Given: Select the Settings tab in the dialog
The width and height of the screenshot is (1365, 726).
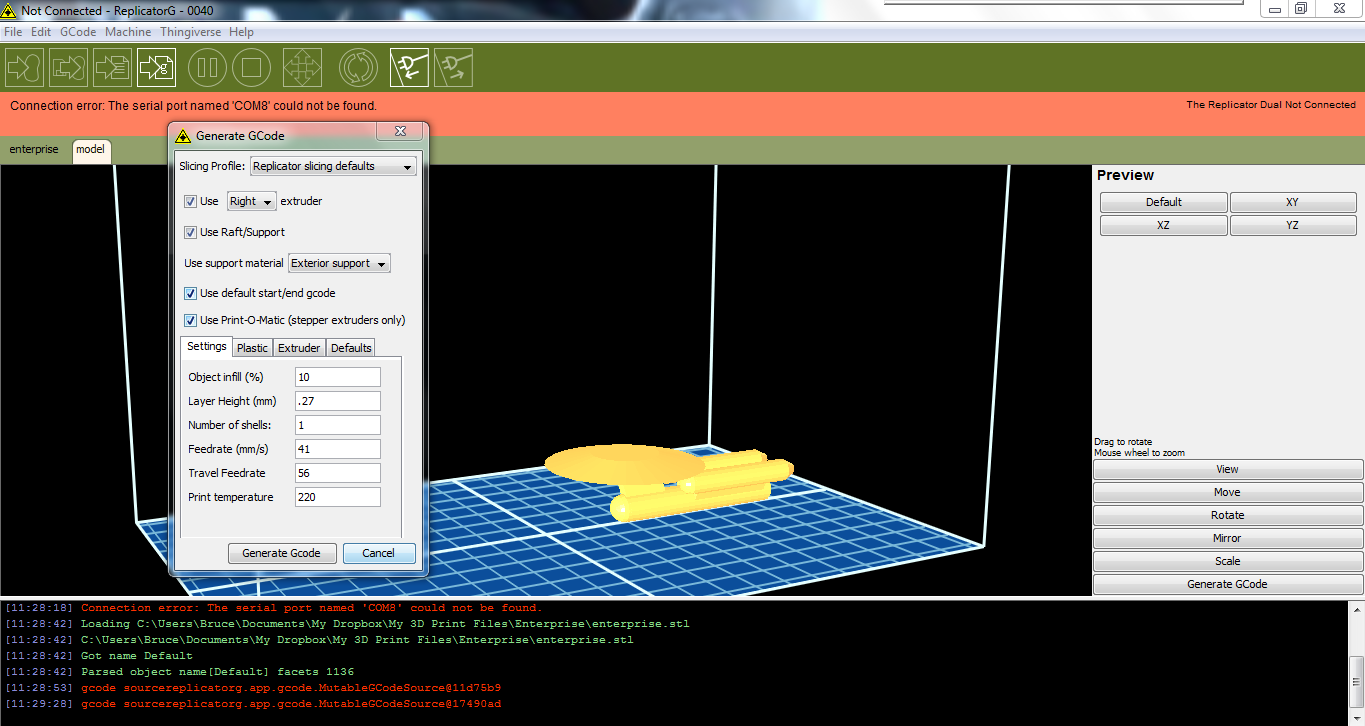Looking at the screenshot, I should (x=207, y=346).
